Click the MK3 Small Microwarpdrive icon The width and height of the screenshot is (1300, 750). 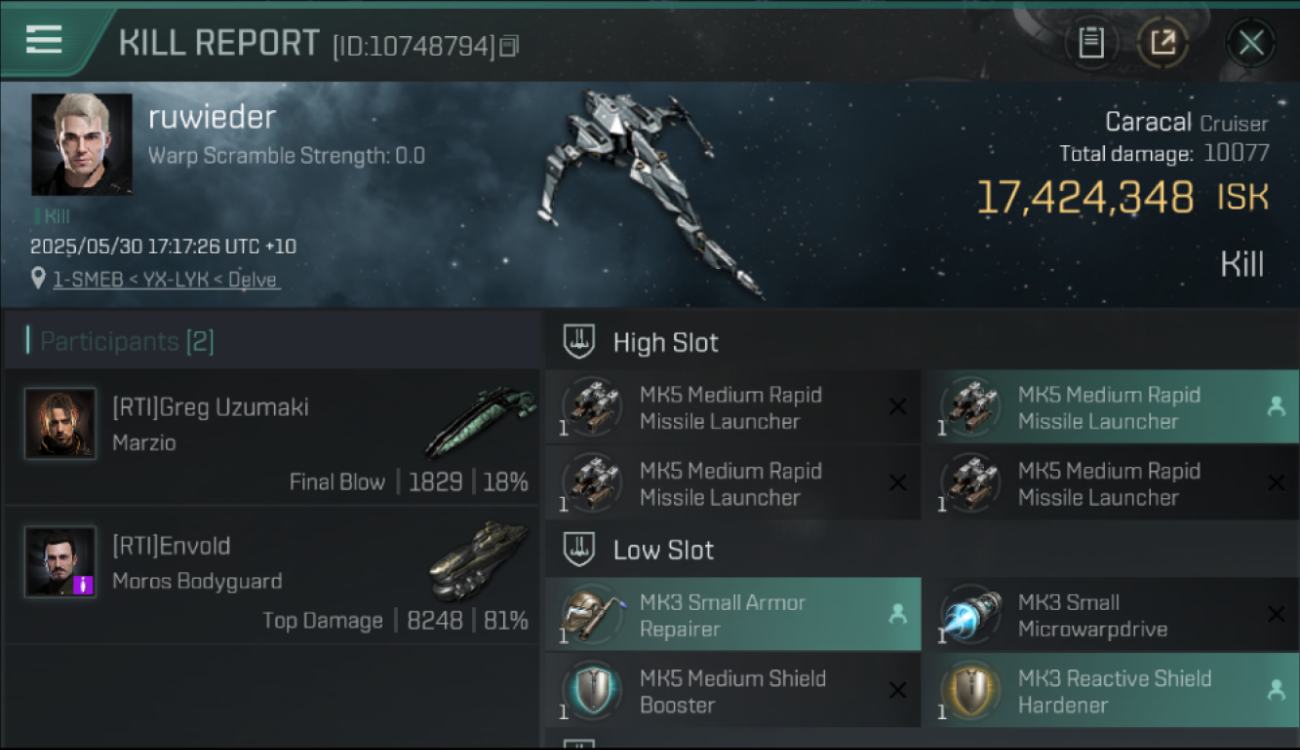[x=970, y=614]
